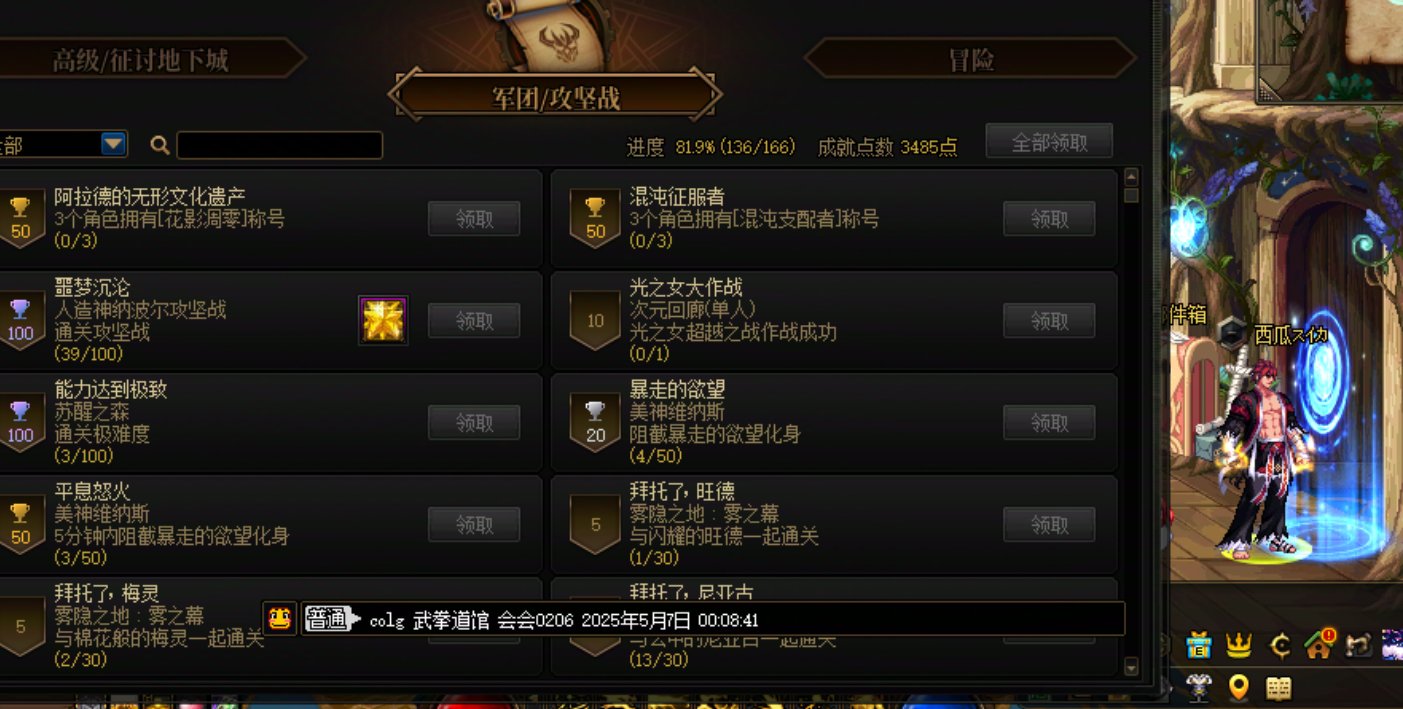Click the 全部领取 button
Image resolution: width=1403 pixels, height=709 pixels.
(1049, 142)
